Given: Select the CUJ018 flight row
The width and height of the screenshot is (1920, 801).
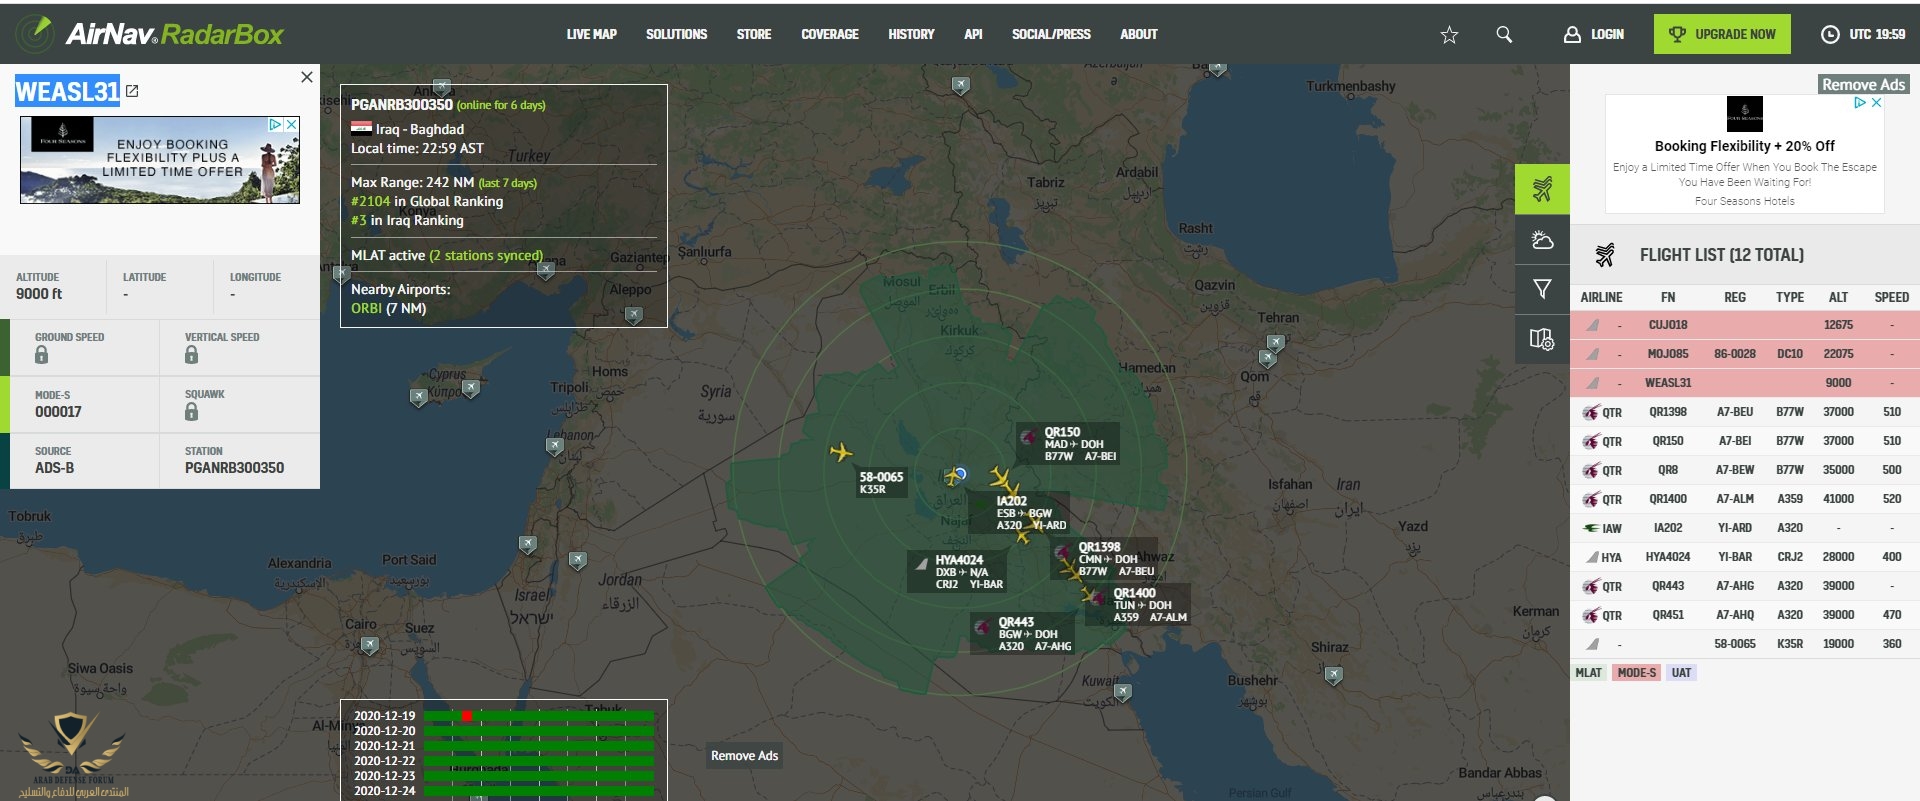Looking at the screenshot, I should (1745, 325).
